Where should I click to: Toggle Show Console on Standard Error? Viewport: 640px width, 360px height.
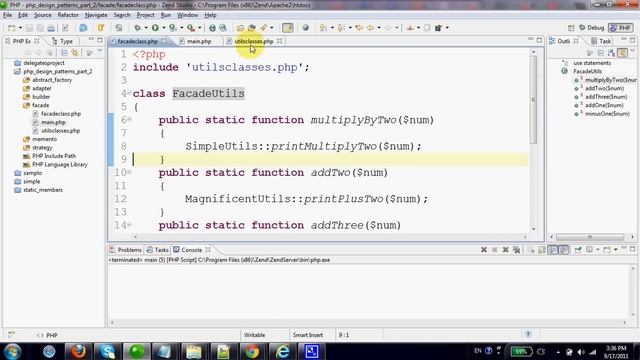[564, 249]
